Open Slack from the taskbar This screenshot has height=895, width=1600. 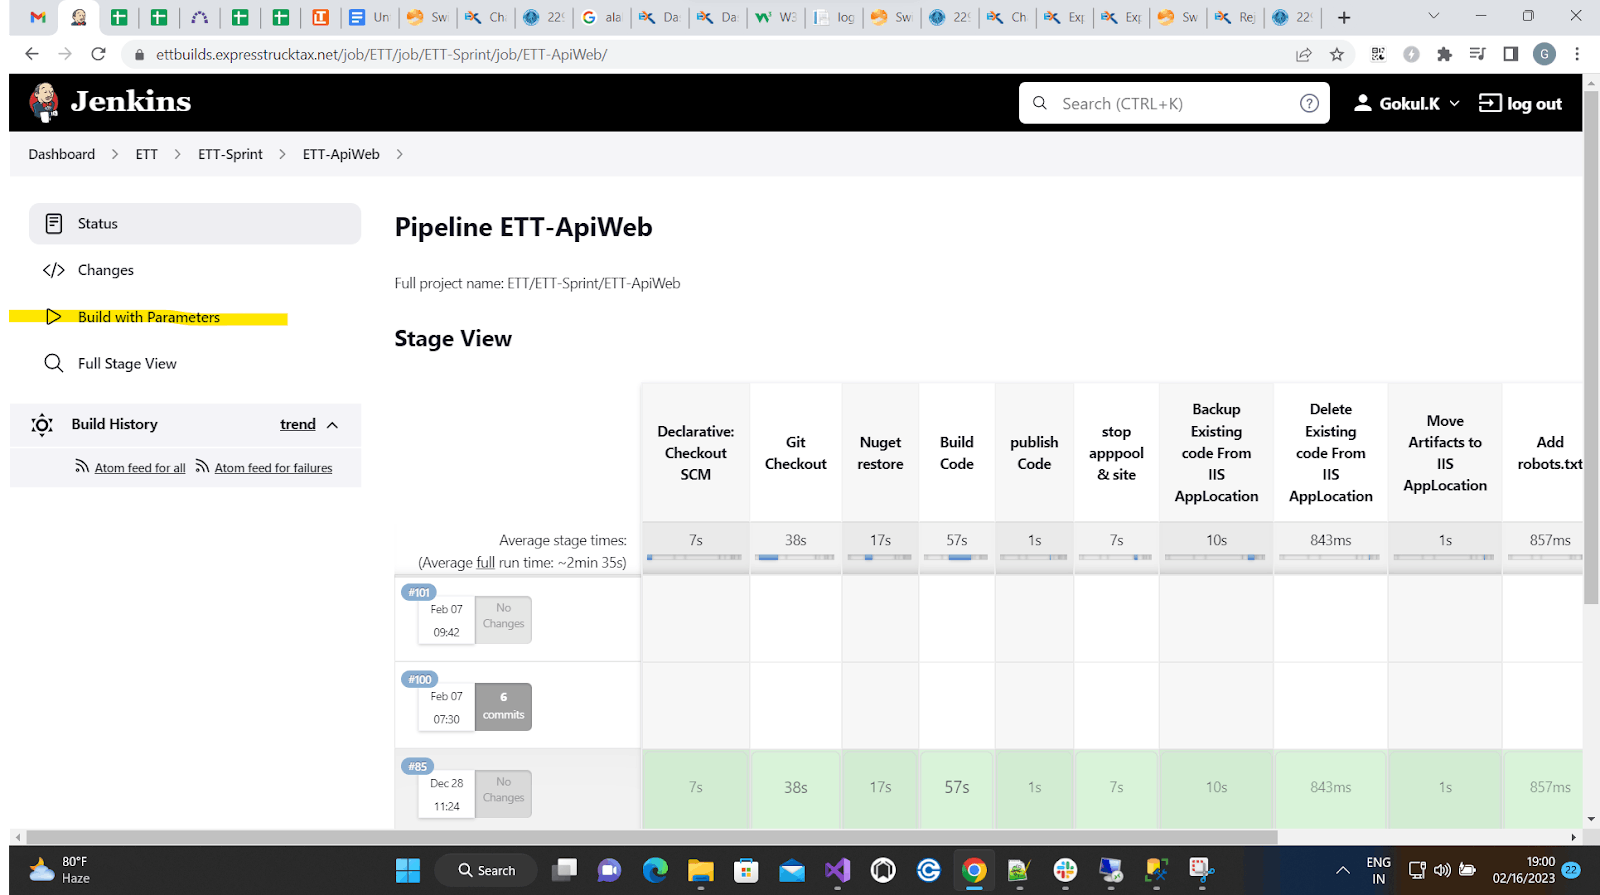[1065, 870]
